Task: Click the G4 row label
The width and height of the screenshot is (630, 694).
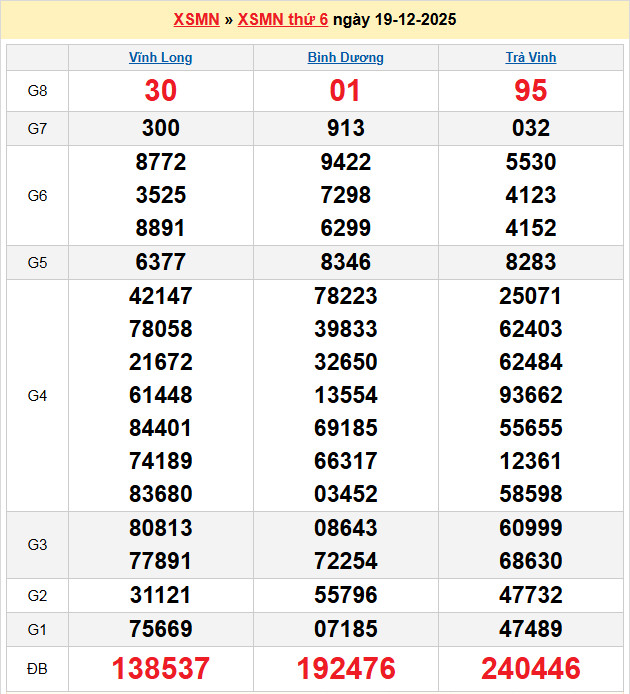Action: click(37, 395)
